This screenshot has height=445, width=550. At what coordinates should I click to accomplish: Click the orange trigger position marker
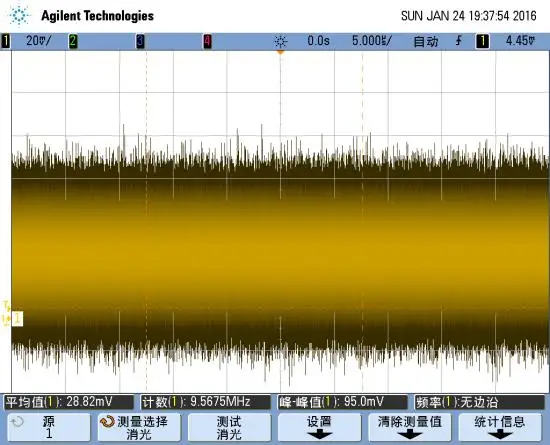pos(280,52)
